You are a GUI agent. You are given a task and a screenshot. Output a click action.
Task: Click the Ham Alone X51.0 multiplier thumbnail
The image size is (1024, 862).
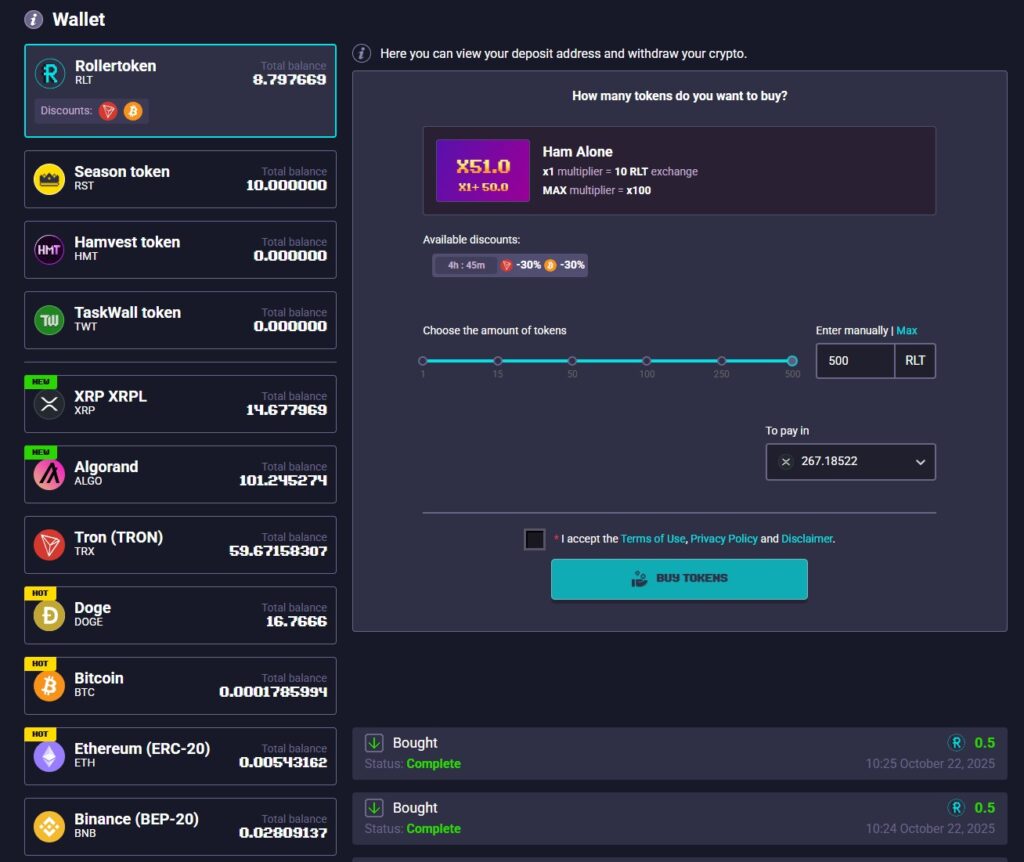(483, 171)
